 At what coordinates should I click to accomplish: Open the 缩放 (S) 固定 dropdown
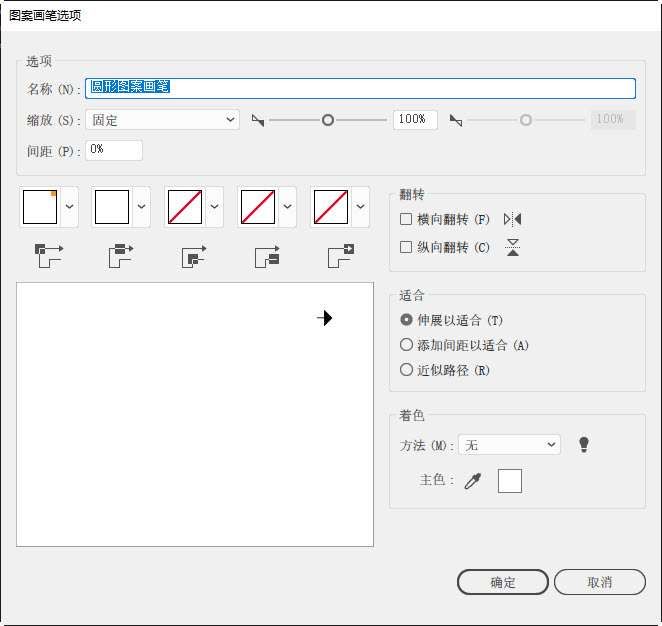pyautogui.click(x=163, y=120)
